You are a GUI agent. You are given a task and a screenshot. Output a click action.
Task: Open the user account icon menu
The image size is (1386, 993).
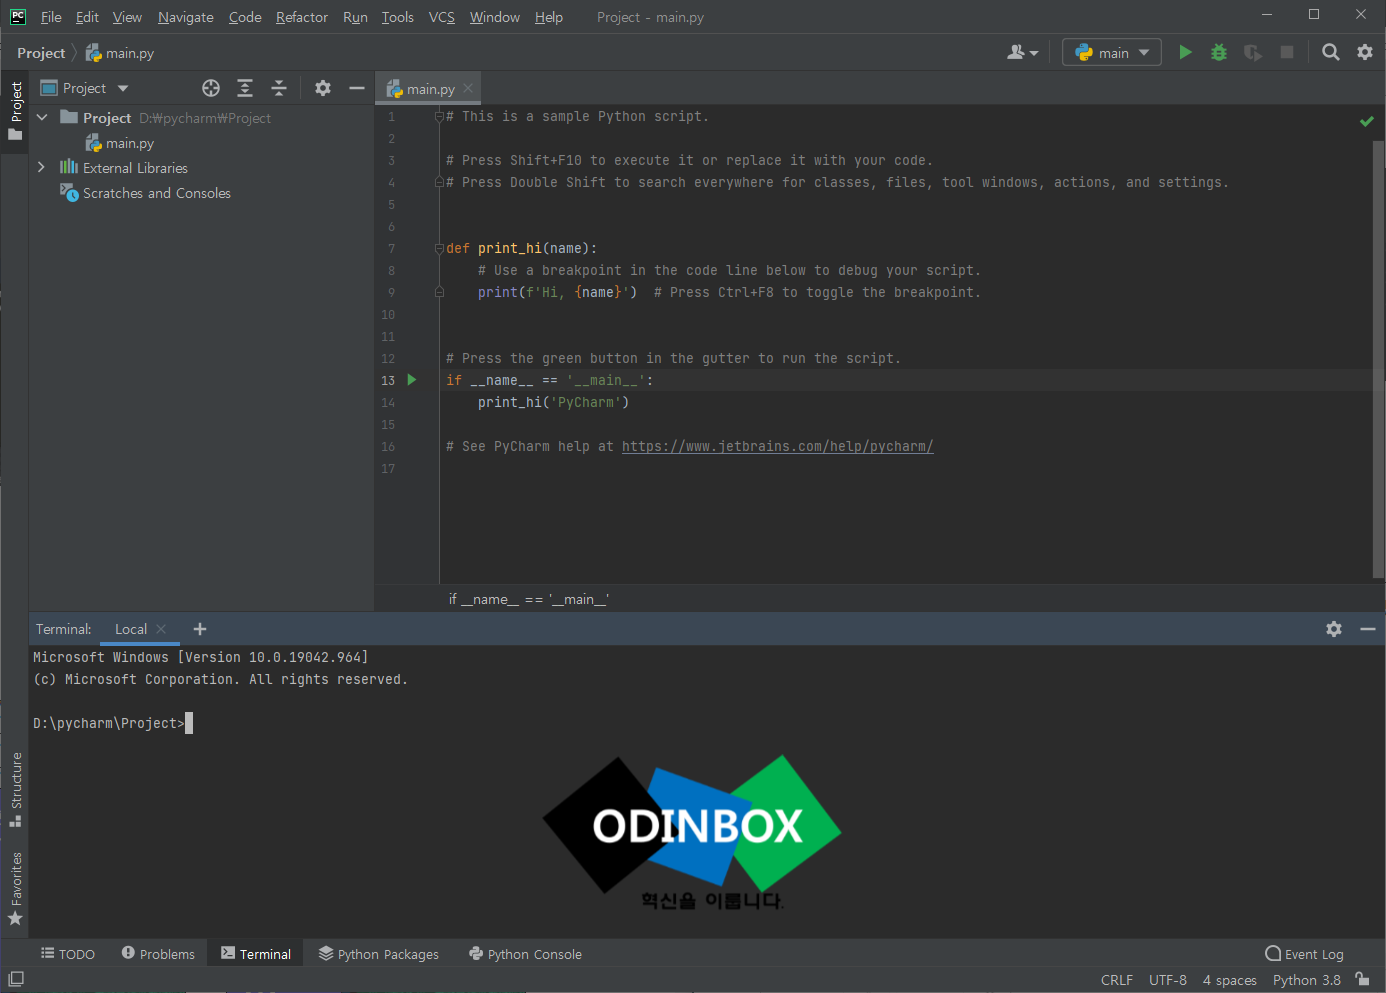click(1022, 52)
